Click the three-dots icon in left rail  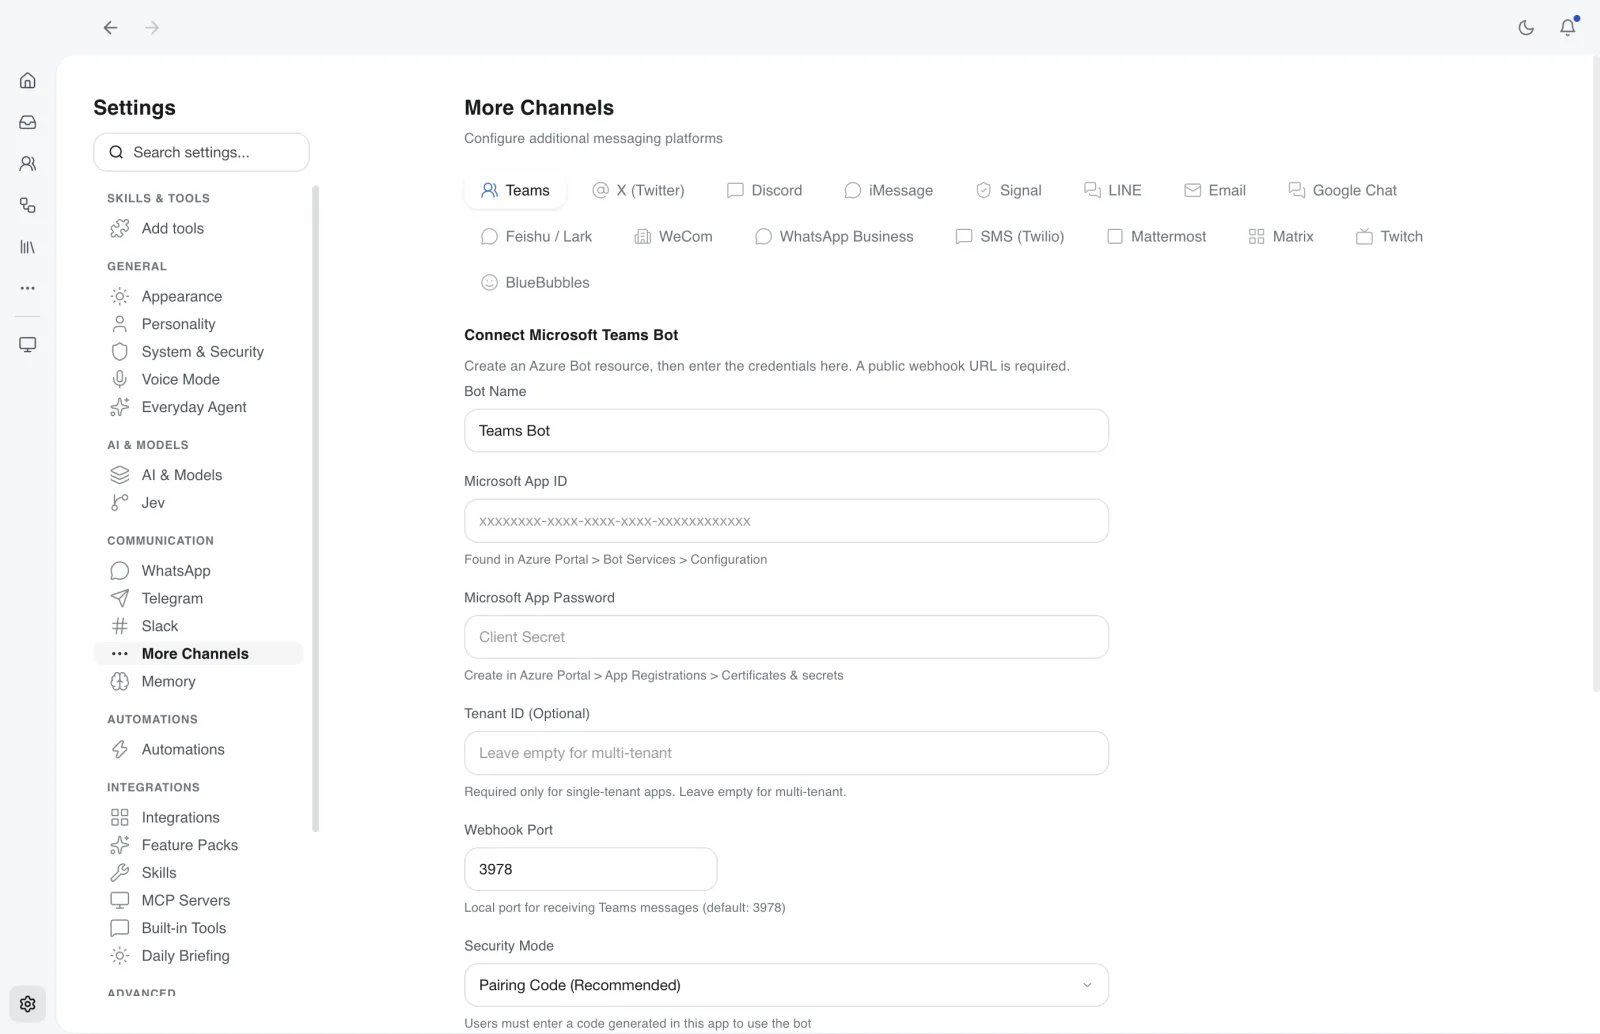pos(28,288)
